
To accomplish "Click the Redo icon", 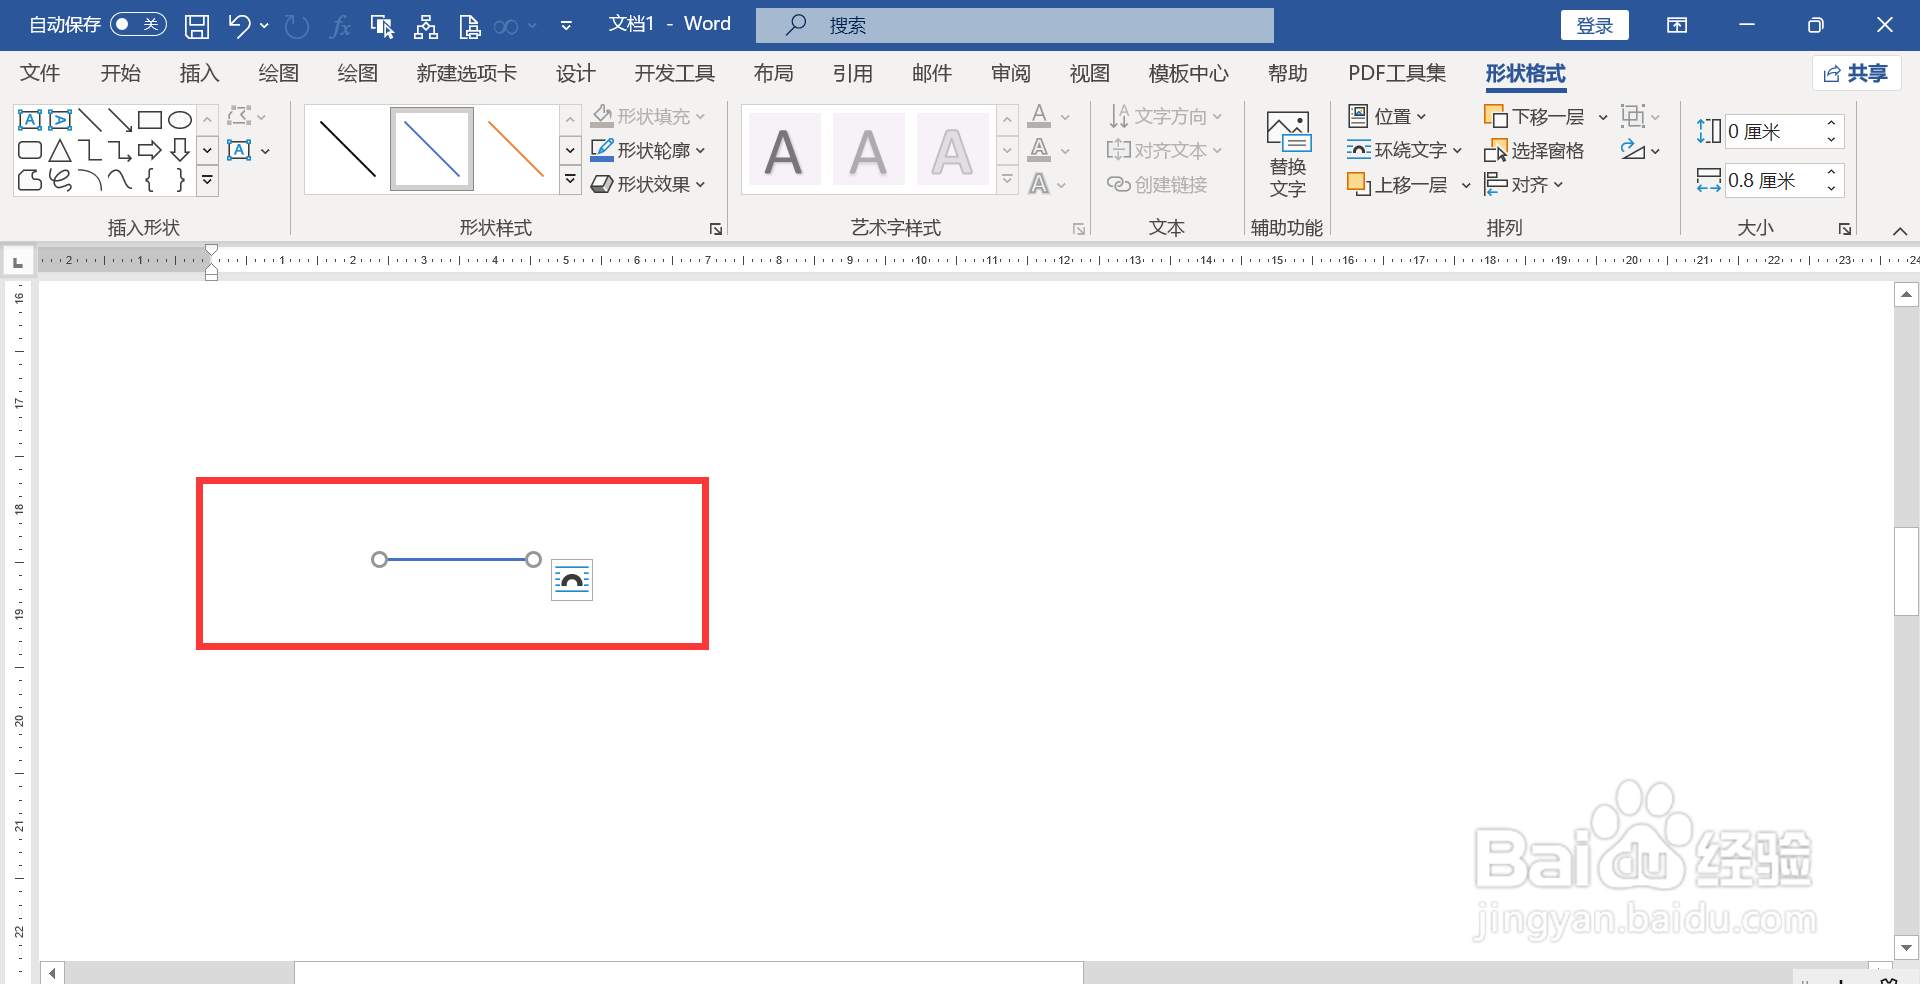I will click(x=296, y=25).
